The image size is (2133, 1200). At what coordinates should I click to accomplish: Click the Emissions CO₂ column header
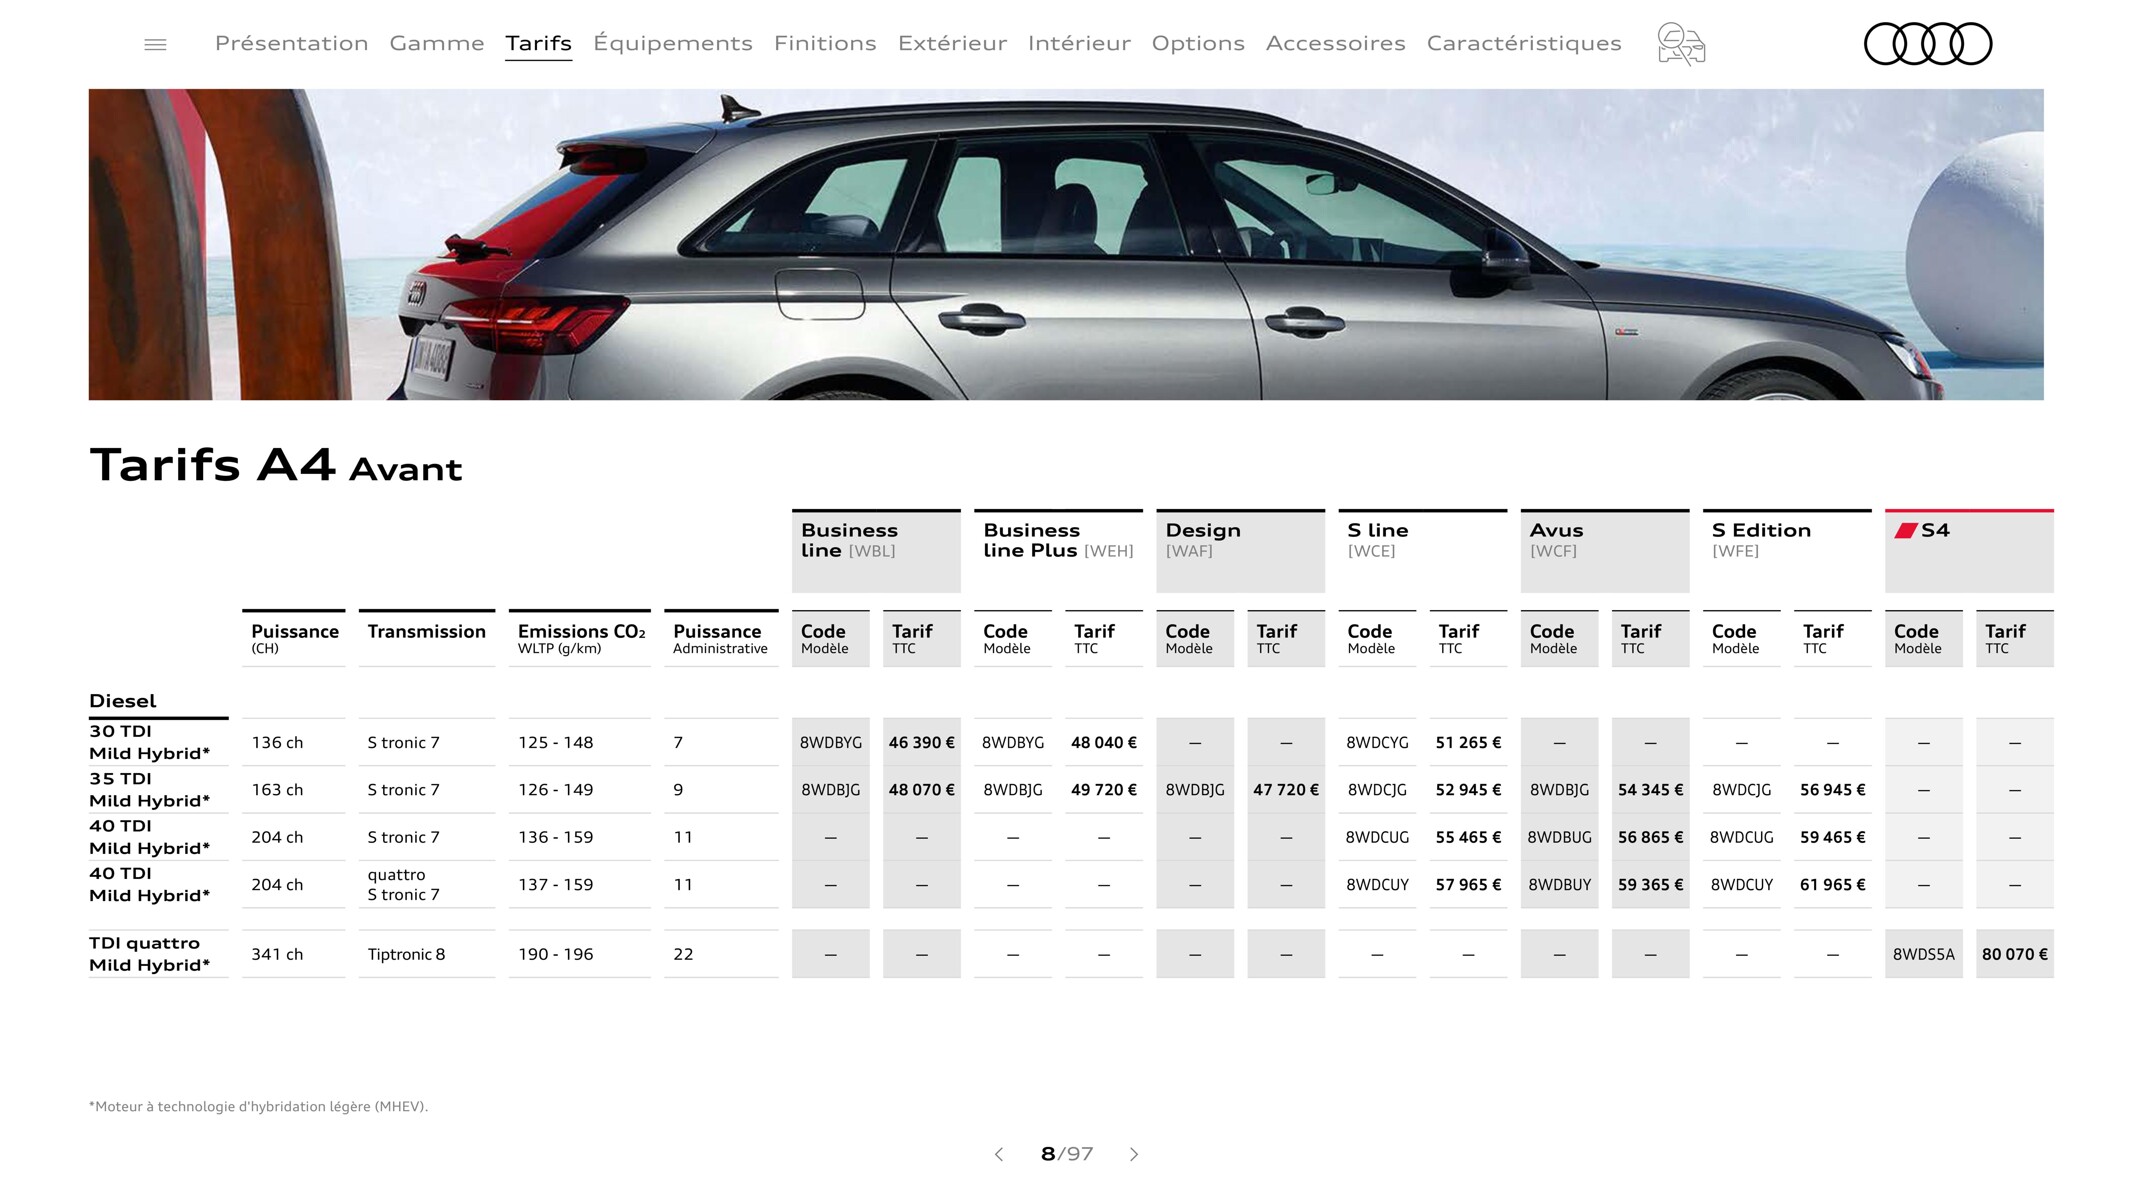581,638
